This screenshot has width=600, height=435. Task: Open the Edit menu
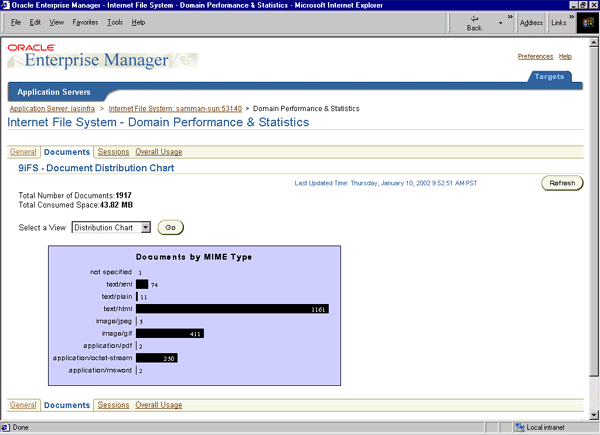point(35,23)
